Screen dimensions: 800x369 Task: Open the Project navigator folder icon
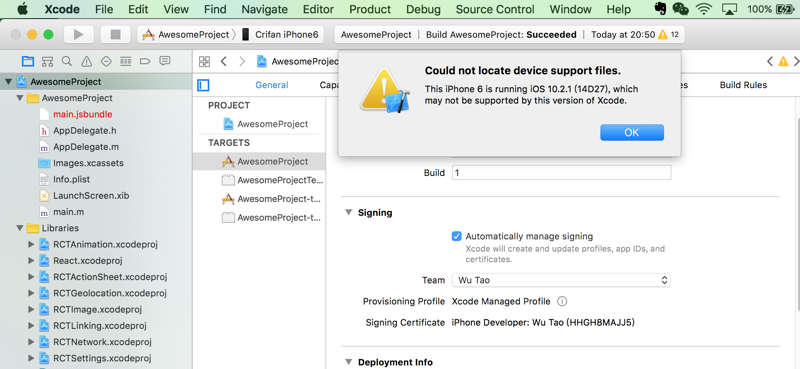click(28, 62)
